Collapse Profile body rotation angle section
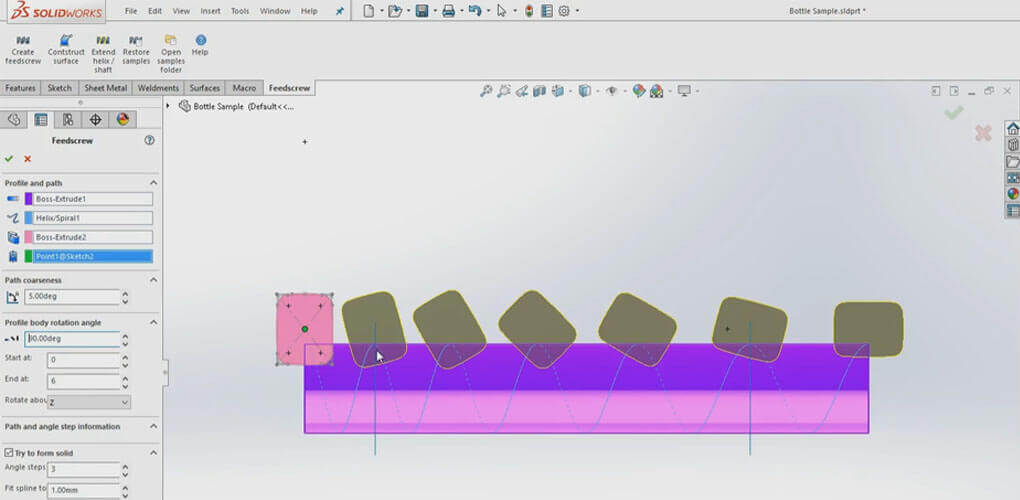The width and height of the screenshot is (1020, 500). click(x=154, y=322)
